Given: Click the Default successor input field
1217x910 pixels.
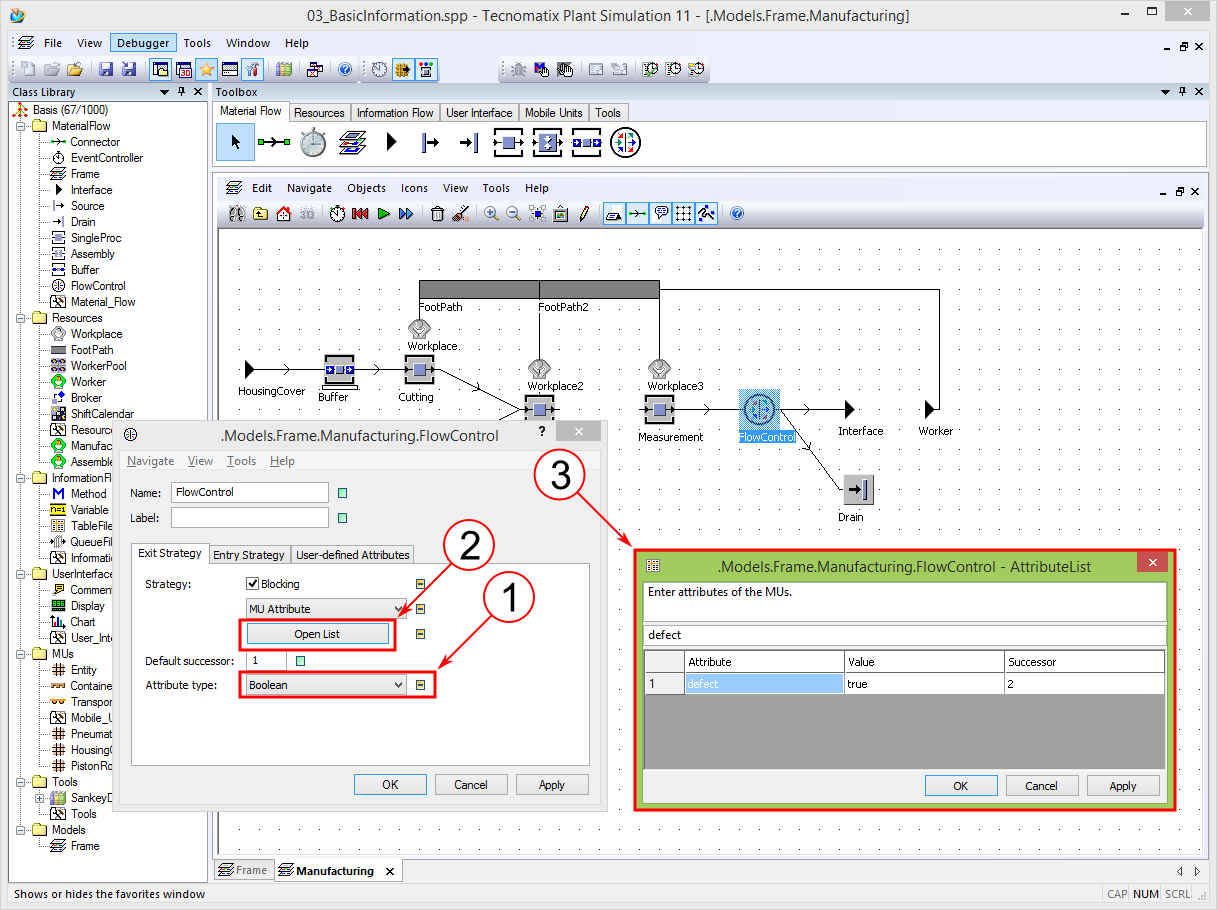Looking at the screenshot, I should pyautogui.click(x=266, y=660).
